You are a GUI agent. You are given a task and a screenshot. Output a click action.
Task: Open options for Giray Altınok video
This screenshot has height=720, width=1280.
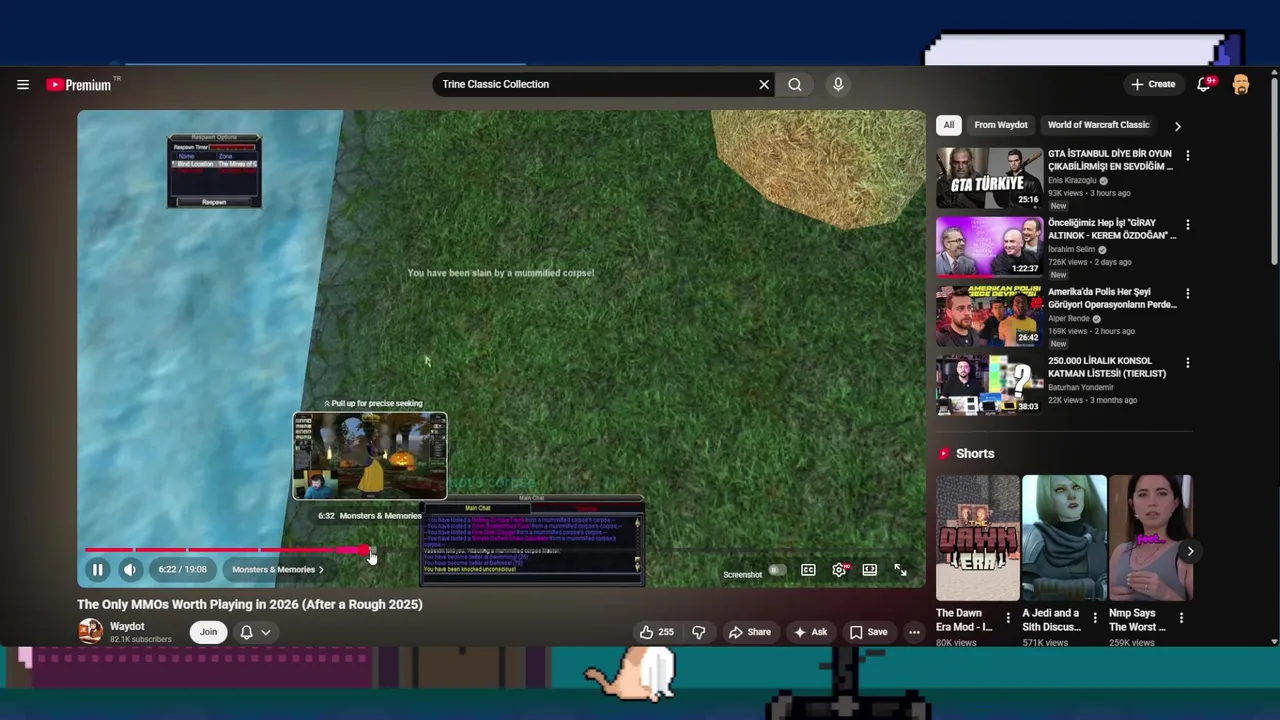coord(1187,225)
